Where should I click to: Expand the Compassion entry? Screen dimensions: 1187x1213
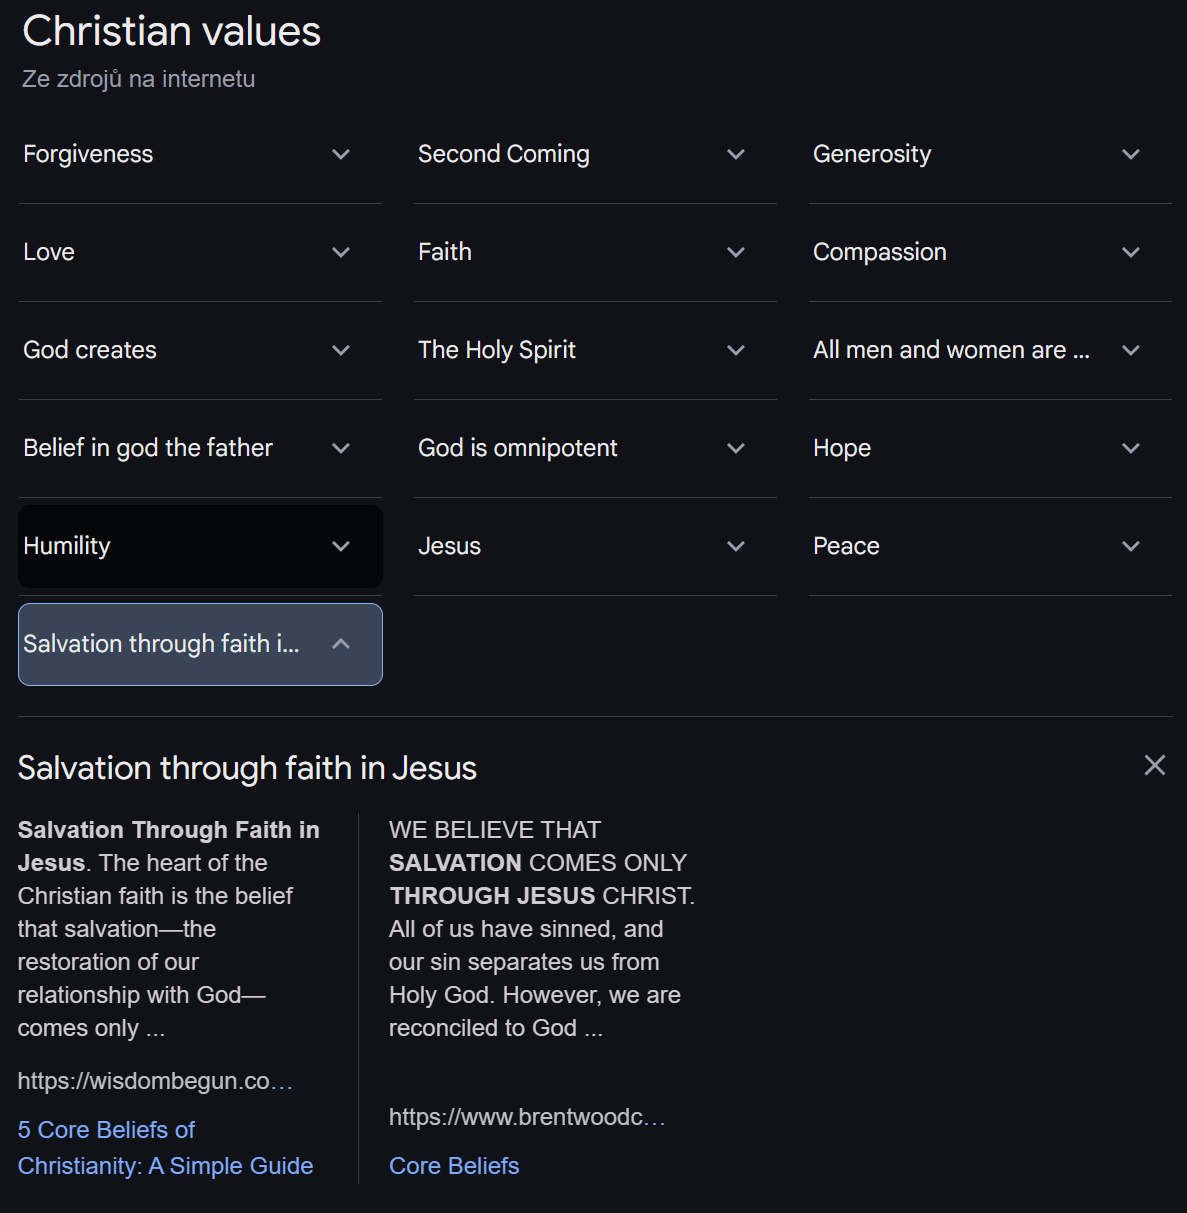(990, 252)
